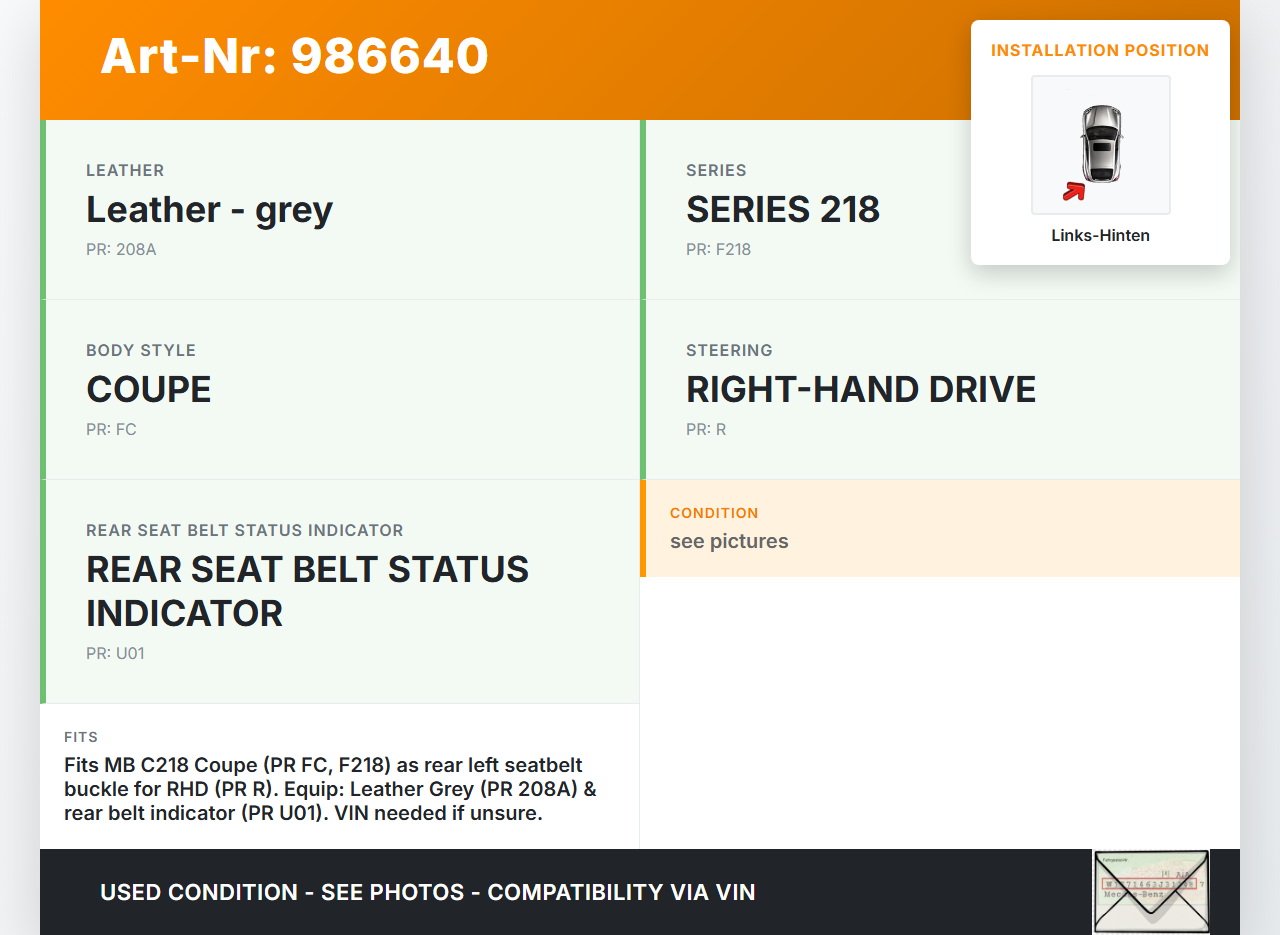Click the Links-Hinten position caption
Viewport: 1280px width, 935px height.
pos(1100,236)
